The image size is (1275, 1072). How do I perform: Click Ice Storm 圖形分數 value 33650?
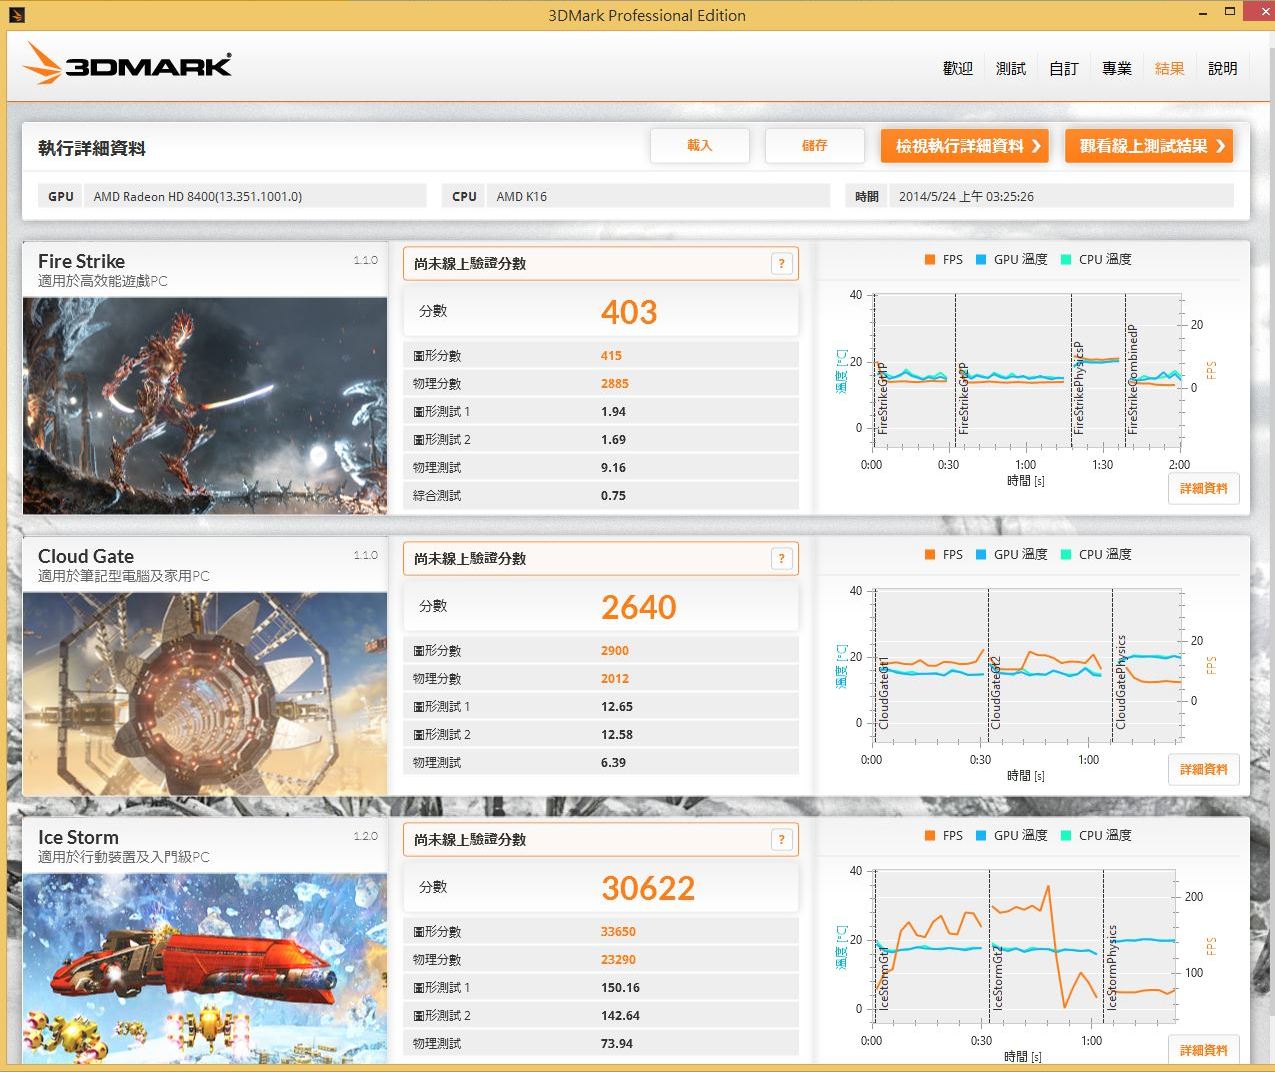(x=618, y=932)
